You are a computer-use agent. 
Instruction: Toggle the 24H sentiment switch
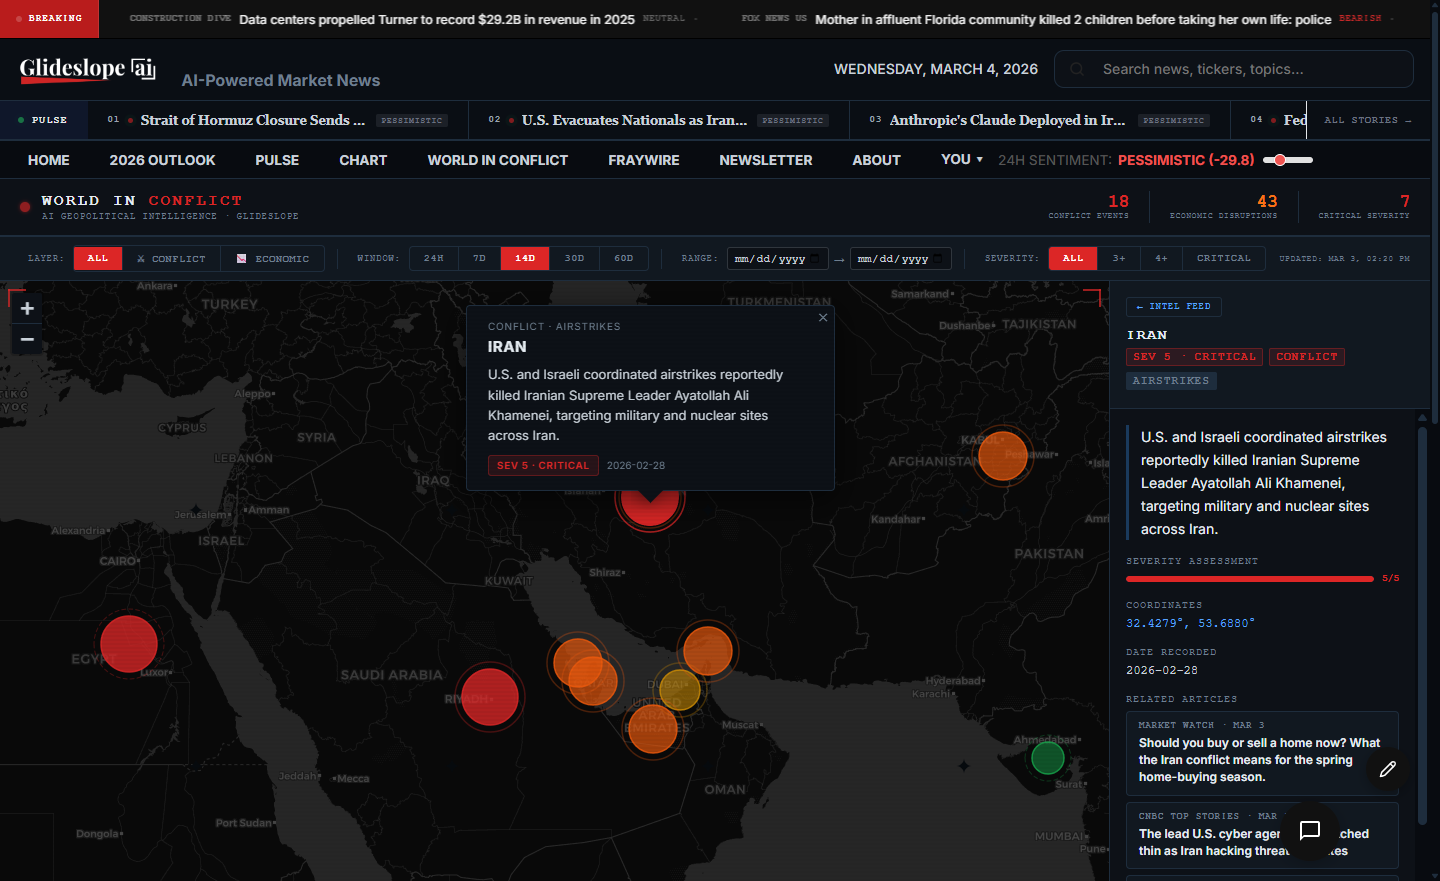click(1287, 160)
